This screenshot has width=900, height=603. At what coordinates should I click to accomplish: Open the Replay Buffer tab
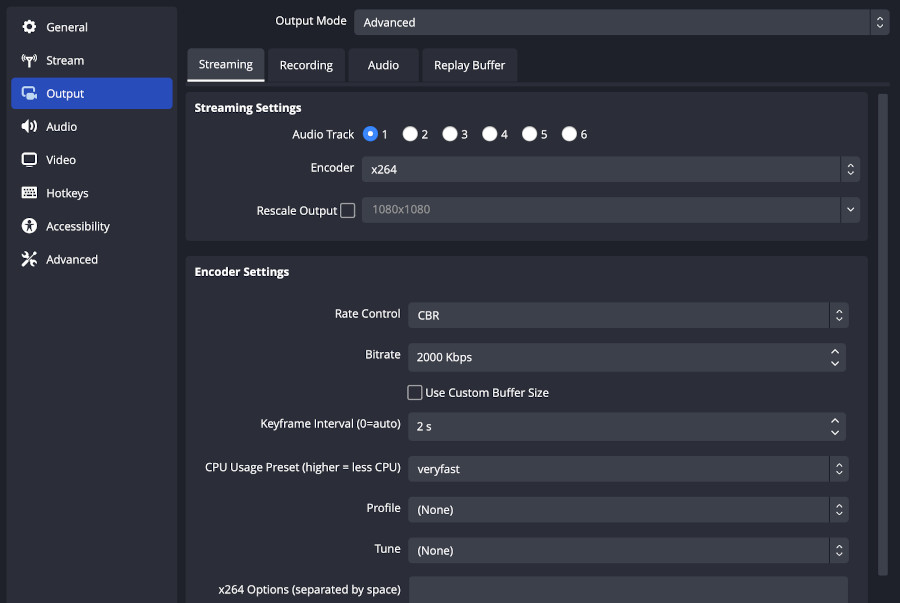469,64
